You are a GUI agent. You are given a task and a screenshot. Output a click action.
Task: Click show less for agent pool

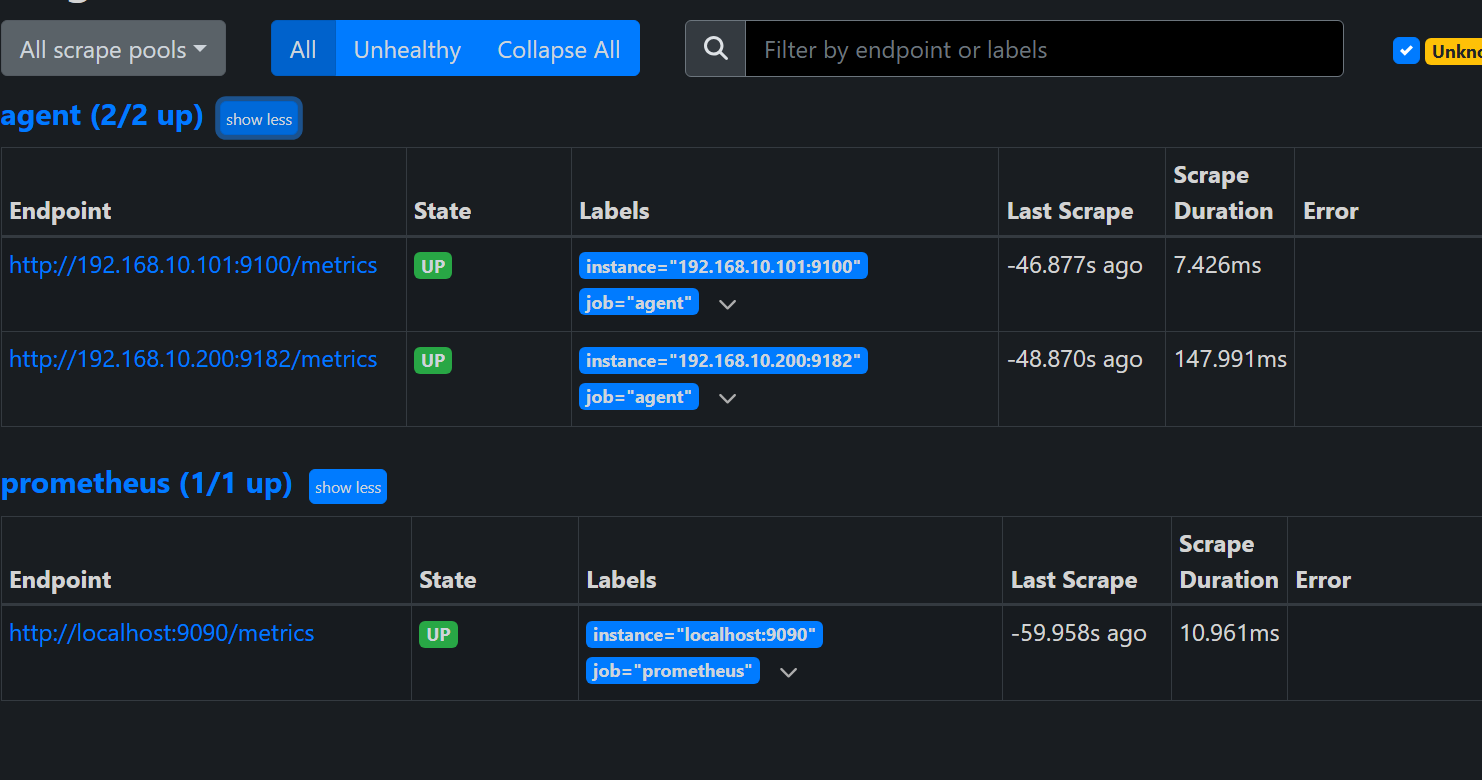259,119
